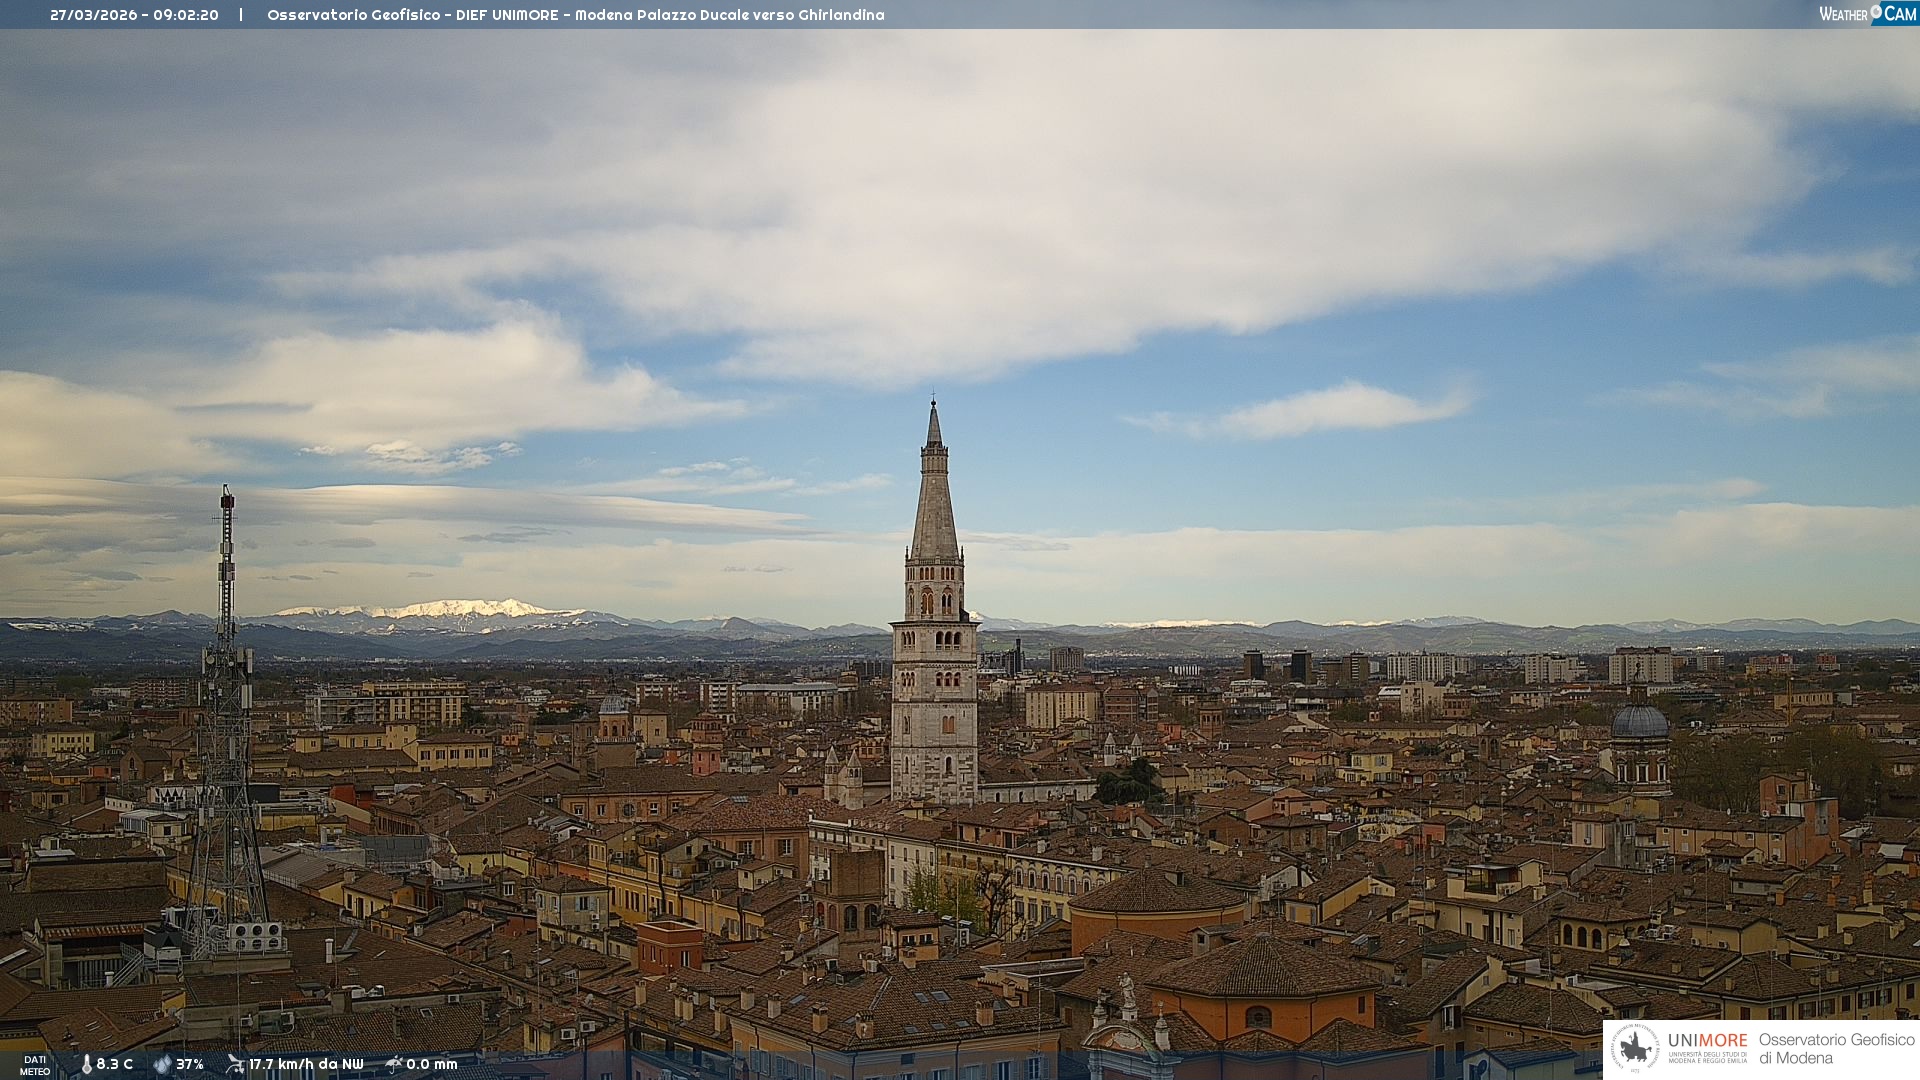
Task: Click the humidity water drops icon
Action: point(162,1064)
